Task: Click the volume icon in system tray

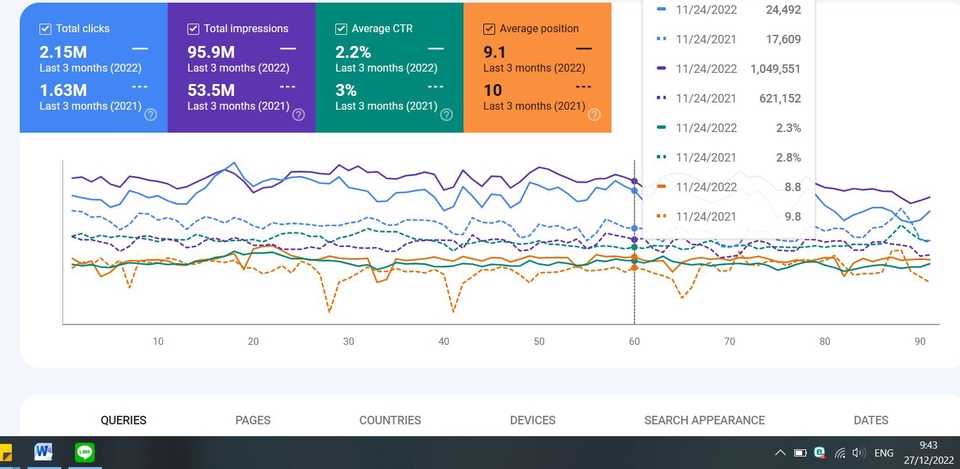Action: [x=857, y=453]
